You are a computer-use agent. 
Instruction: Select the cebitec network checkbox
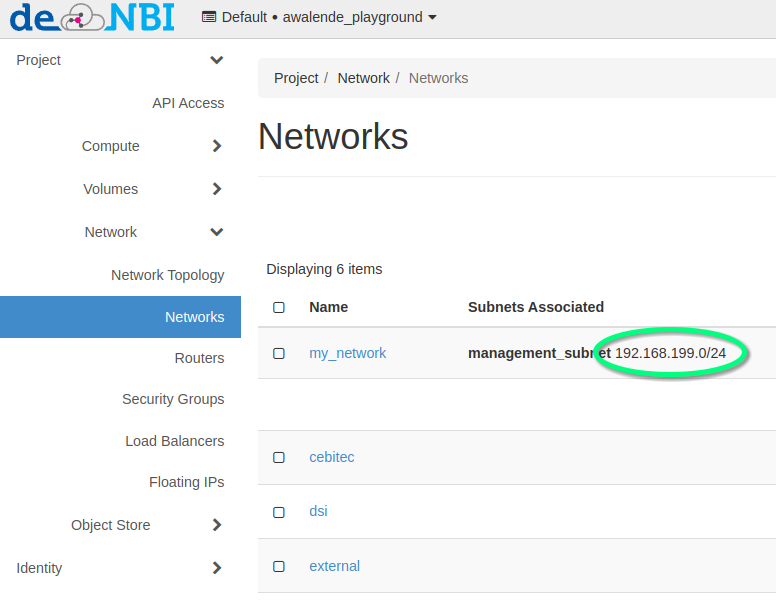(x=279, y=457)
